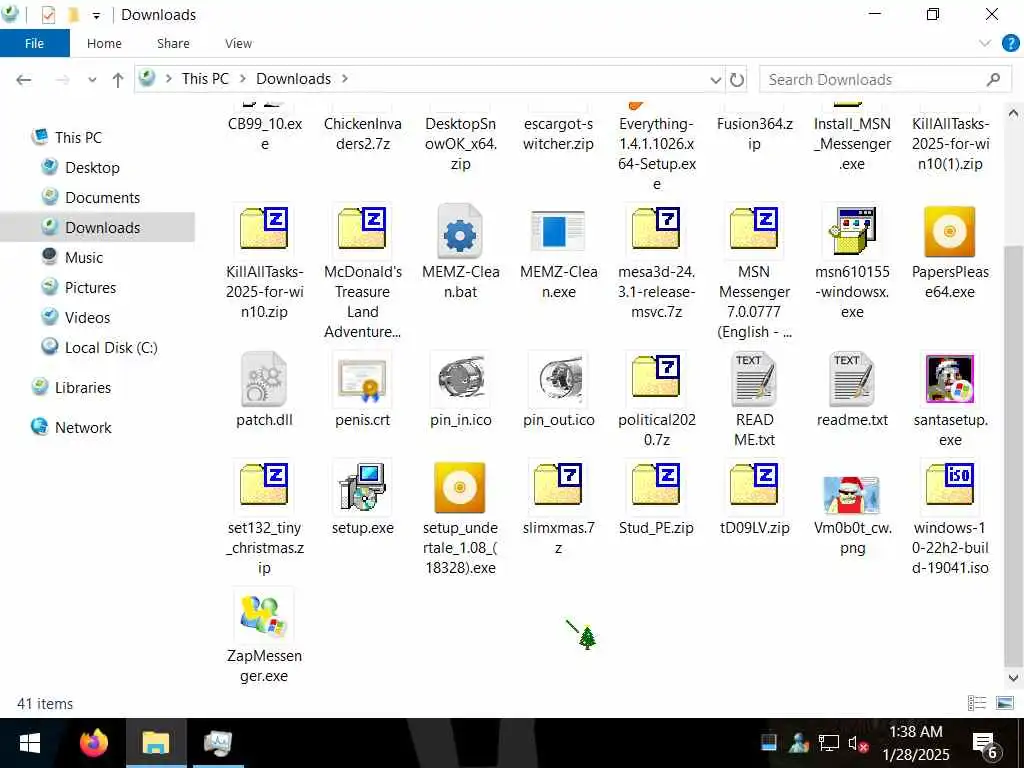Click Properties quick access checkmark icon
This screenshot has width=1024, height=768.
48,14
